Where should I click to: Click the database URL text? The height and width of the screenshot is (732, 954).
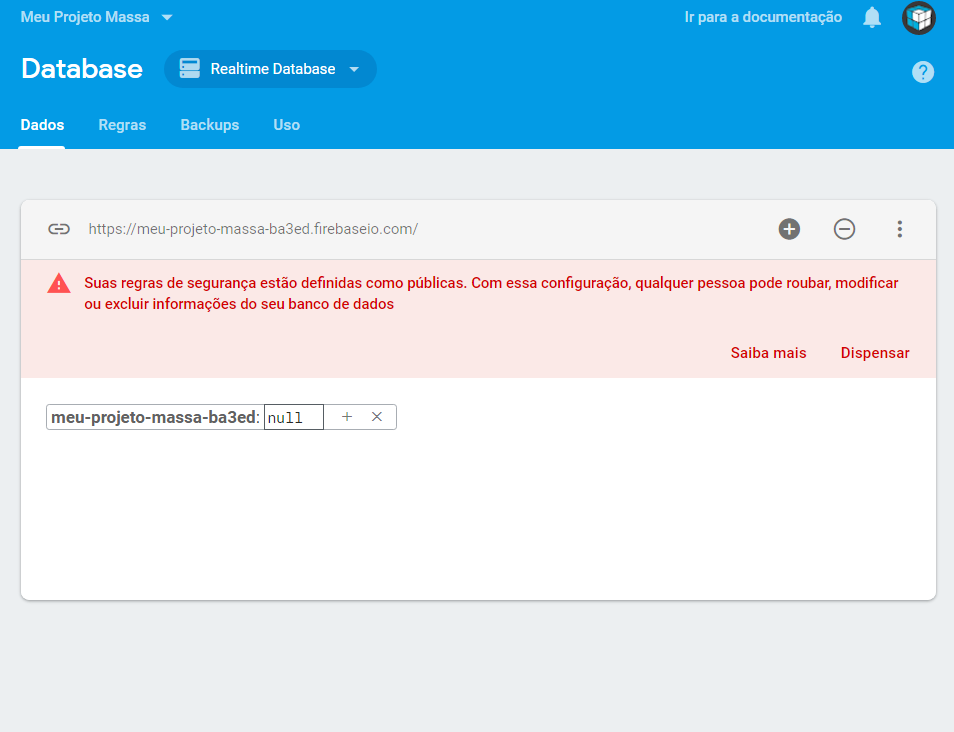253,229
